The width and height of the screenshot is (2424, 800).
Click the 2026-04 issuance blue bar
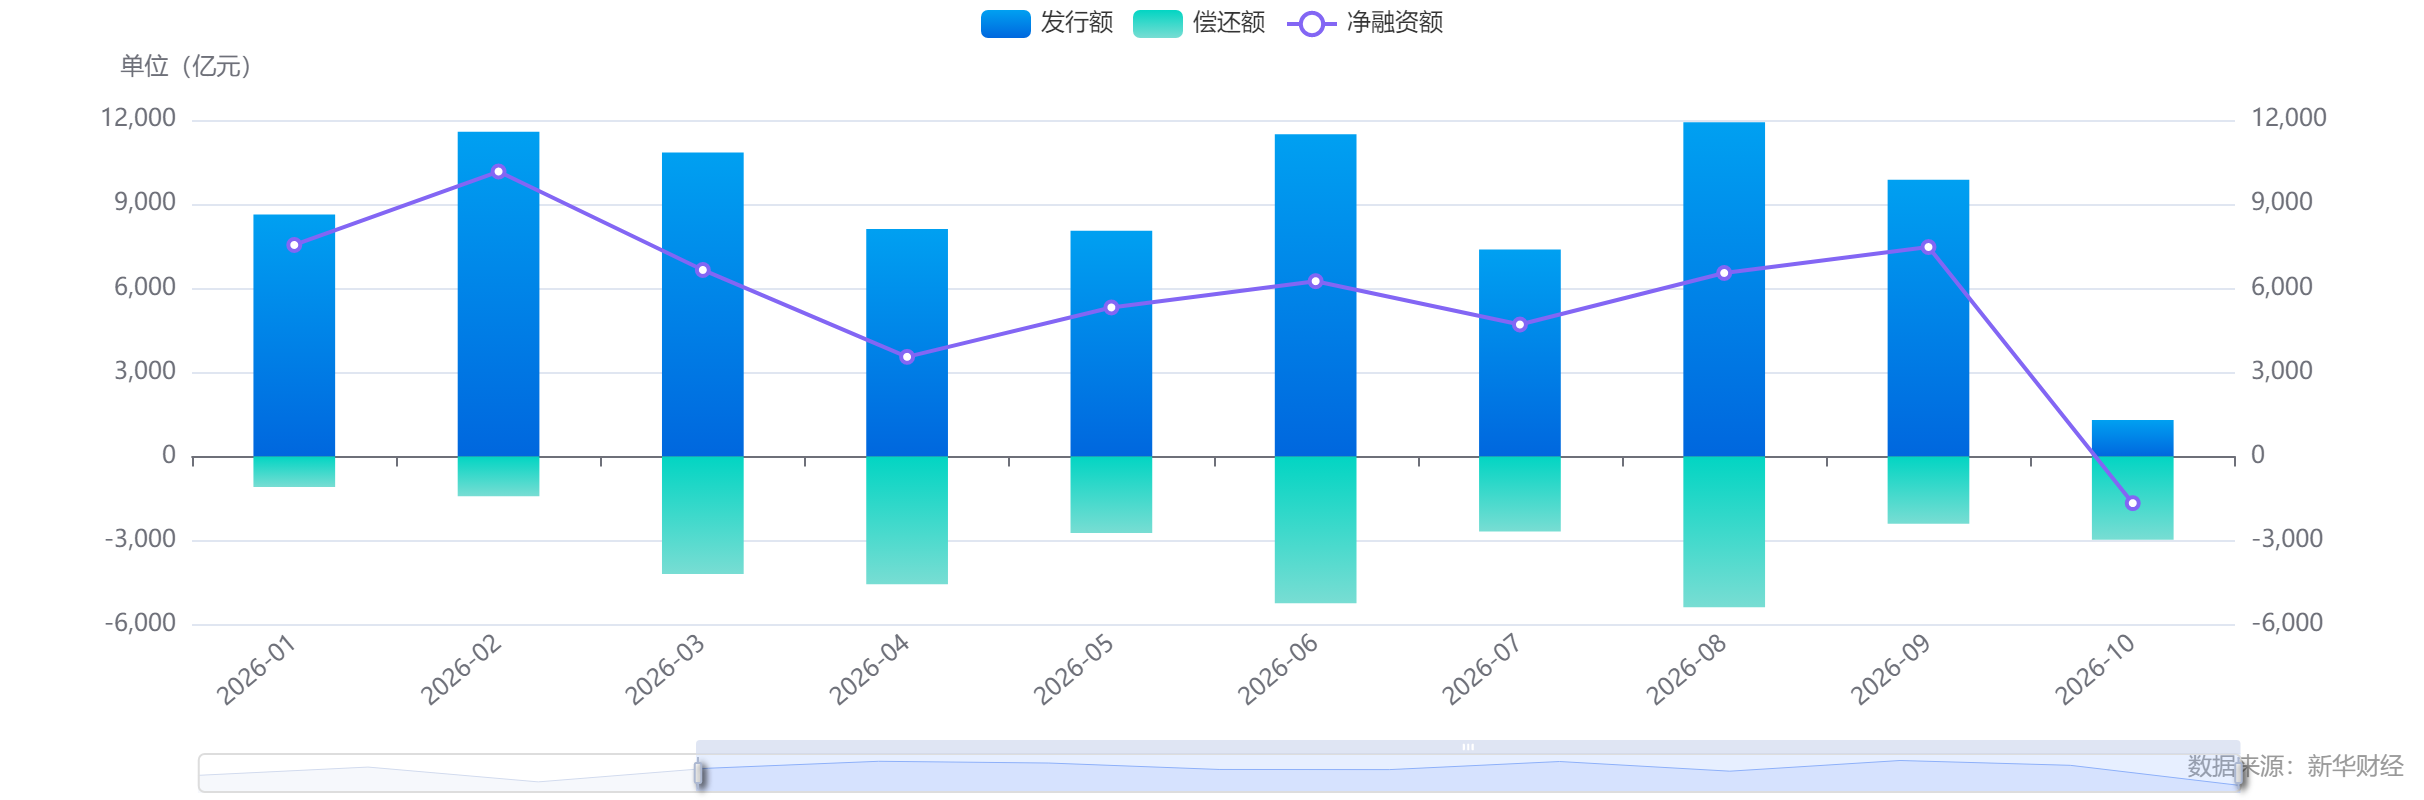907,343
